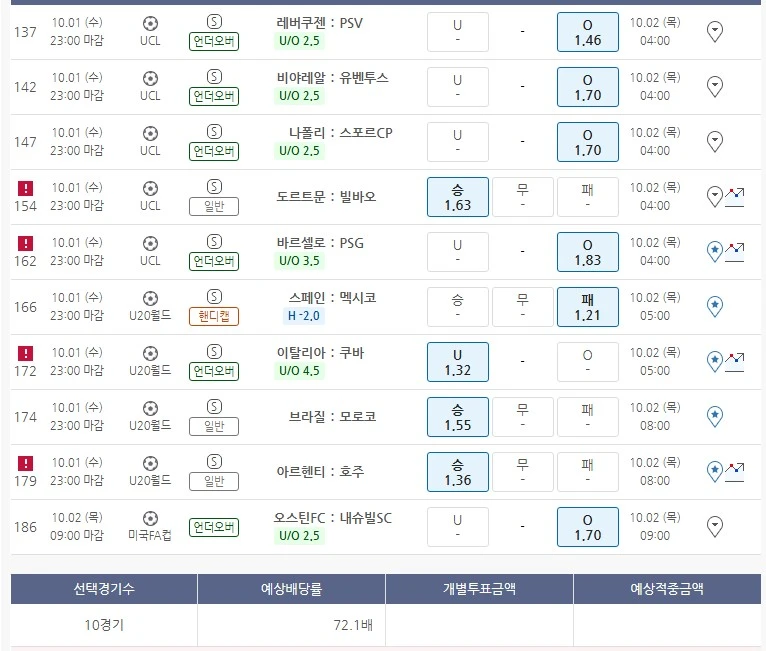The image size is (766, 651).
Task: Open the odds trend chart for 도르트문 vs 빌바오
Action: (x=736, y=195)
